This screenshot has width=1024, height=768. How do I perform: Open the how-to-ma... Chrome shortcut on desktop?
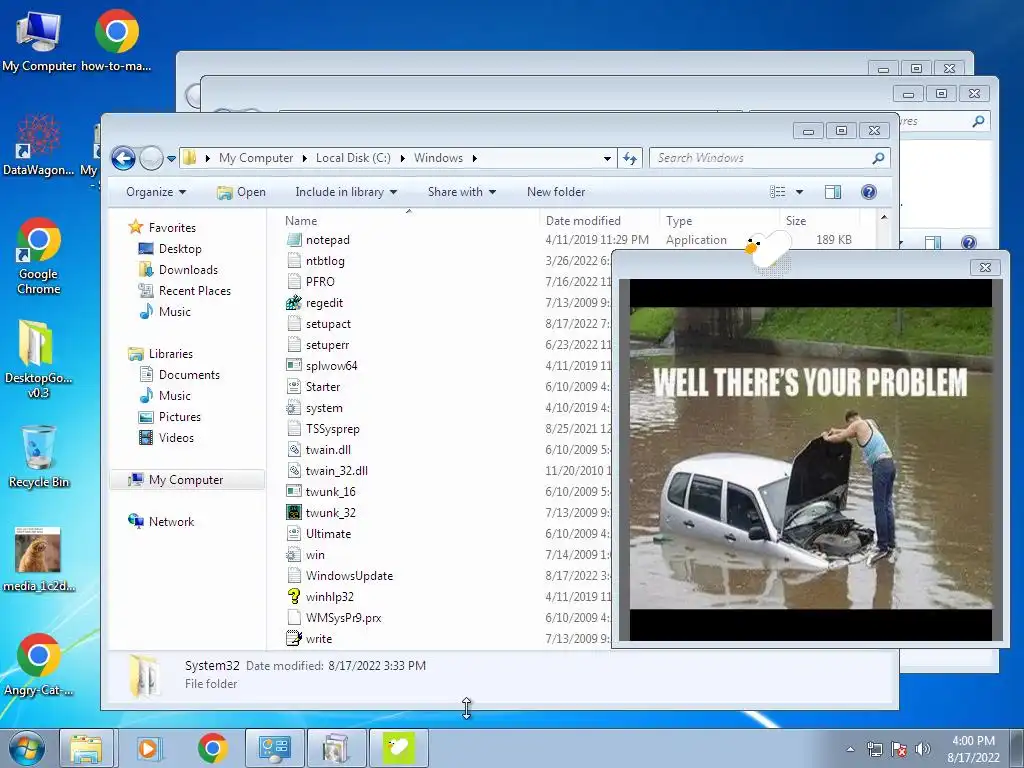(116, 40)
